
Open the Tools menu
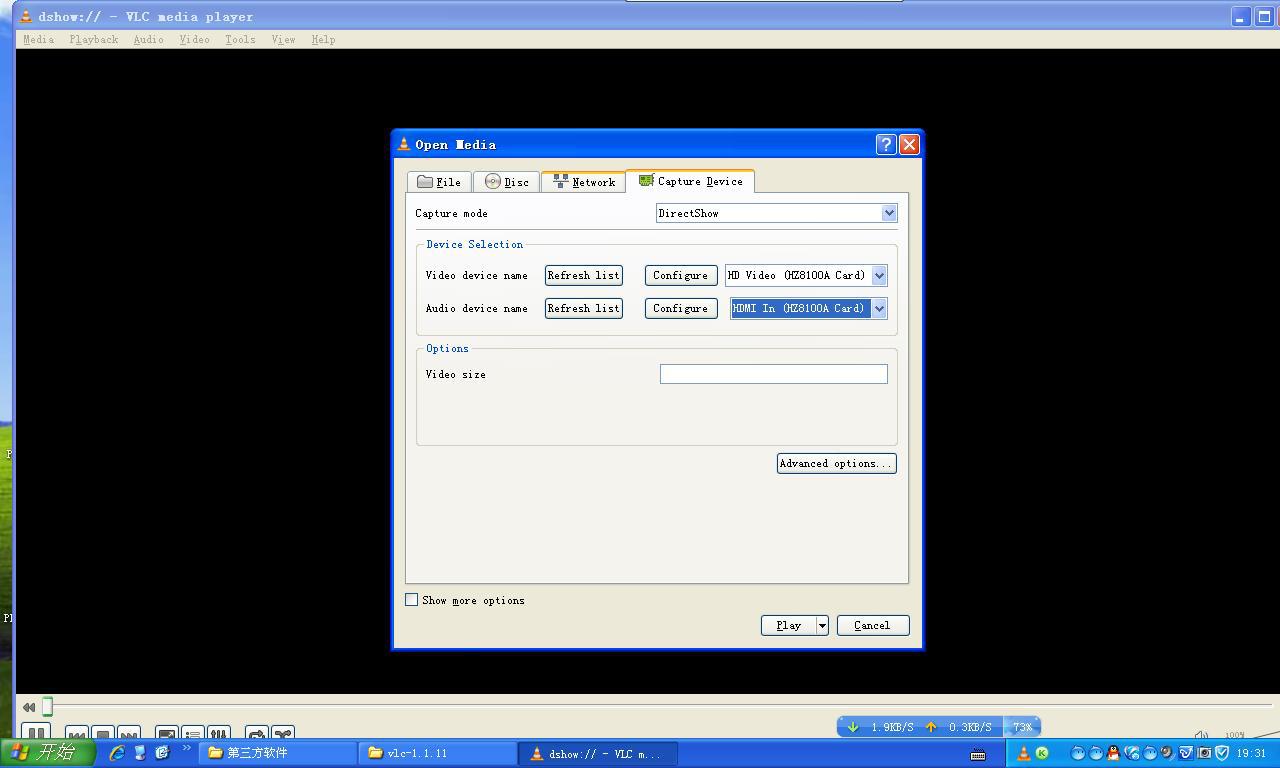[240, 40]
